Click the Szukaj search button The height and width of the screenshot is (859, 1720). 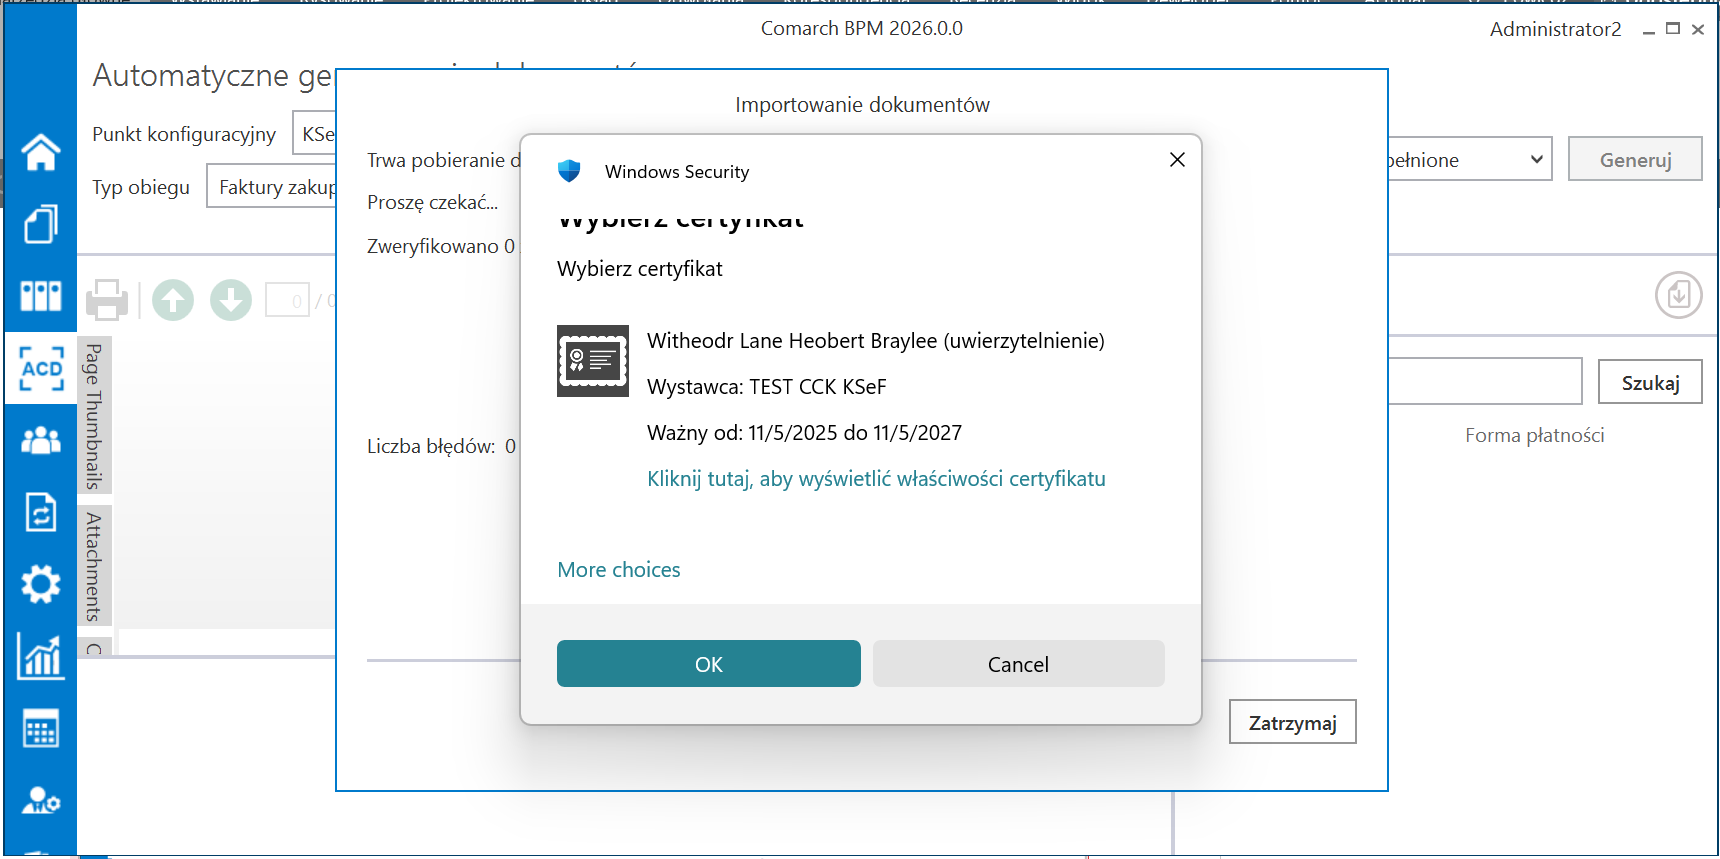click(x=1650, y=382)
